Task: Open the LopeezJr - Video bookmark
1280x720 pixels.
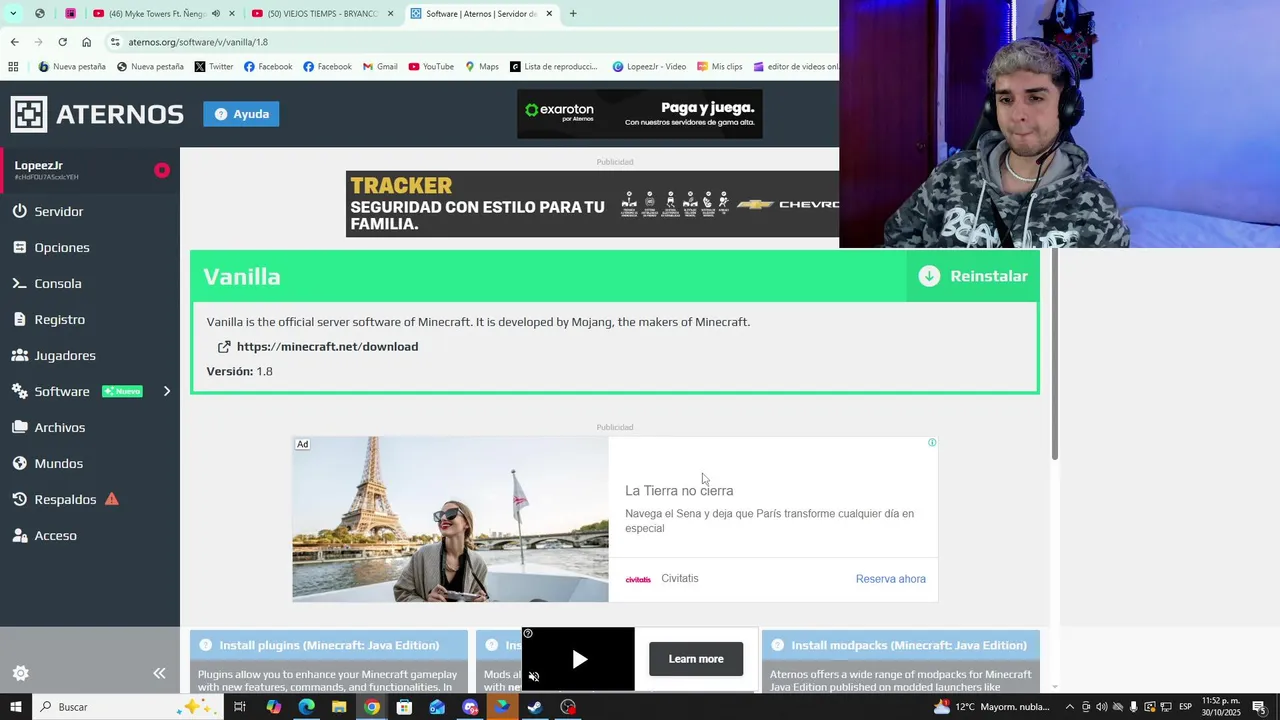Action: tap(649, 67)
